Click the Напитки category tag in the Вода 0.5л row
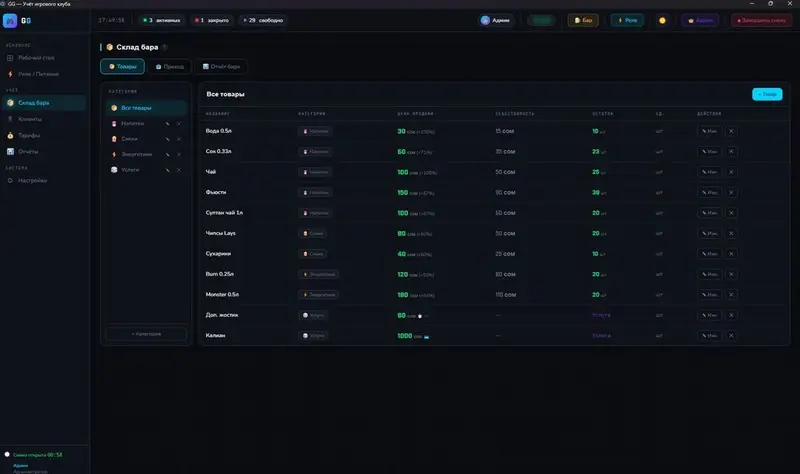Screen dimensions: 800x474 tap(315, 131)
